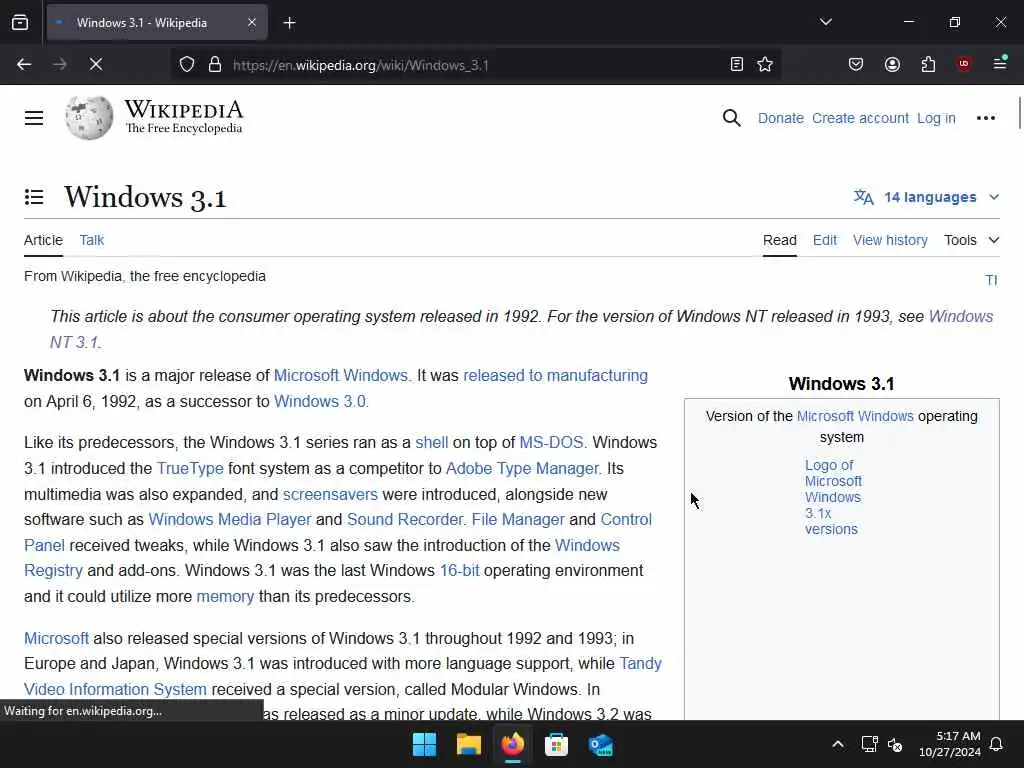Open the 16-bit link
Screen dimensions: 1024x768
pos(459,570)
